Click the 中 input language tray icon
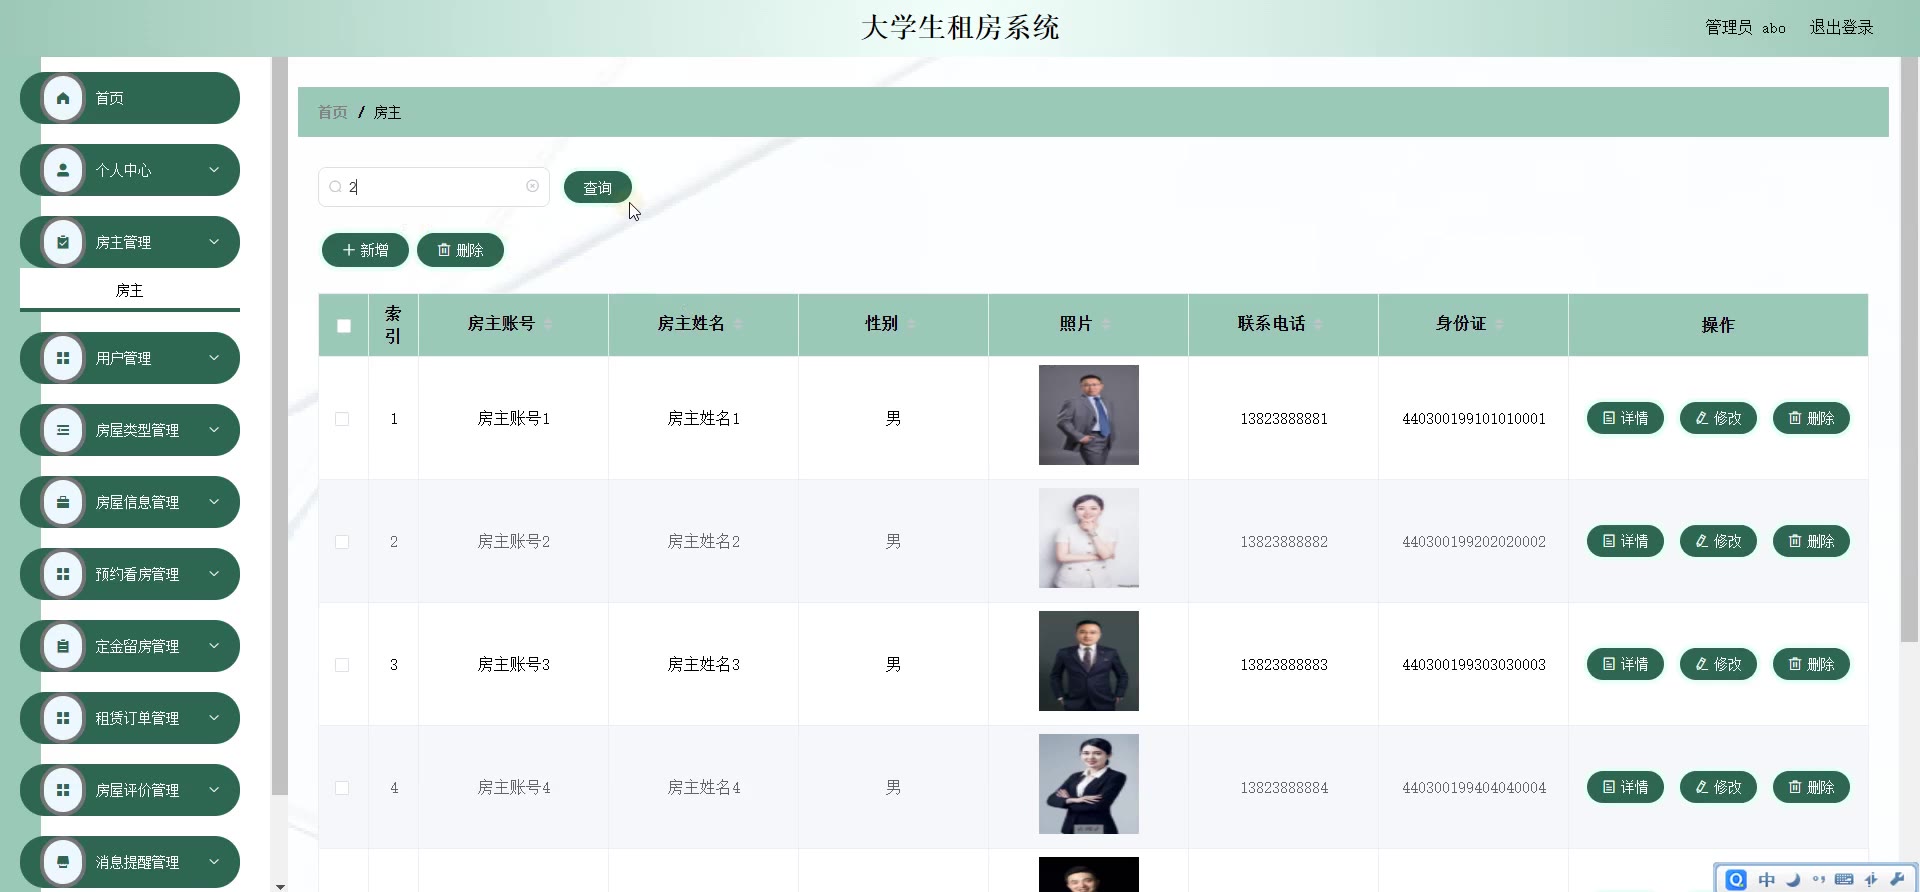Viewport: 1920px width, 892px height. pyautogui.click(x=1767, y=880)
